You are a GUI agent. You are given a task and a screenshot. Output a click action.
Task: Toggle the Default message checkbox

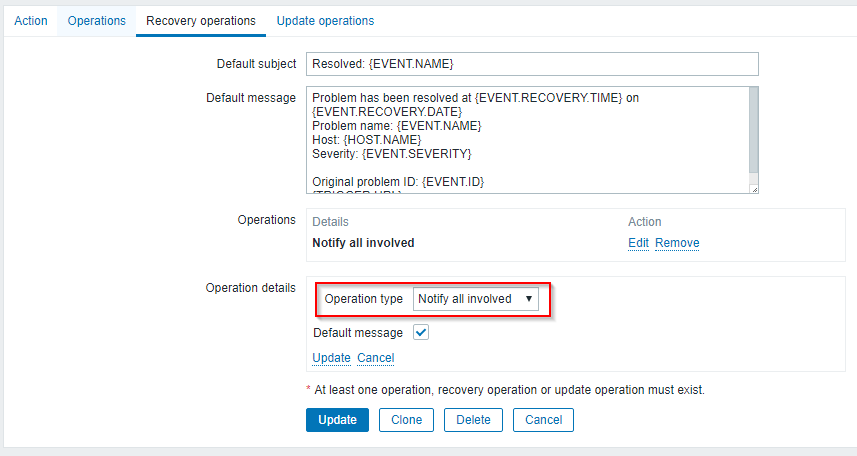(421, 333)
